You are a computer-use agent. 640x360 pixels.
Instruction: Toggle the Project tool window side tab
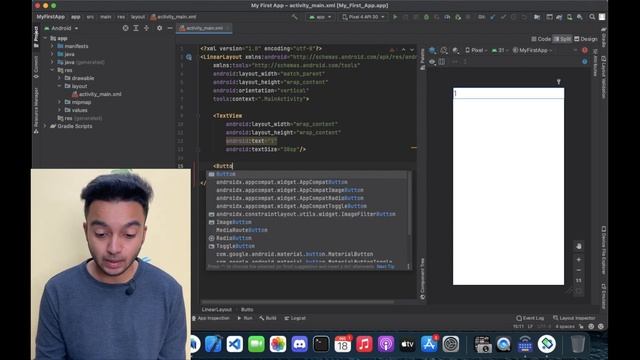click(x=36, y=36)
